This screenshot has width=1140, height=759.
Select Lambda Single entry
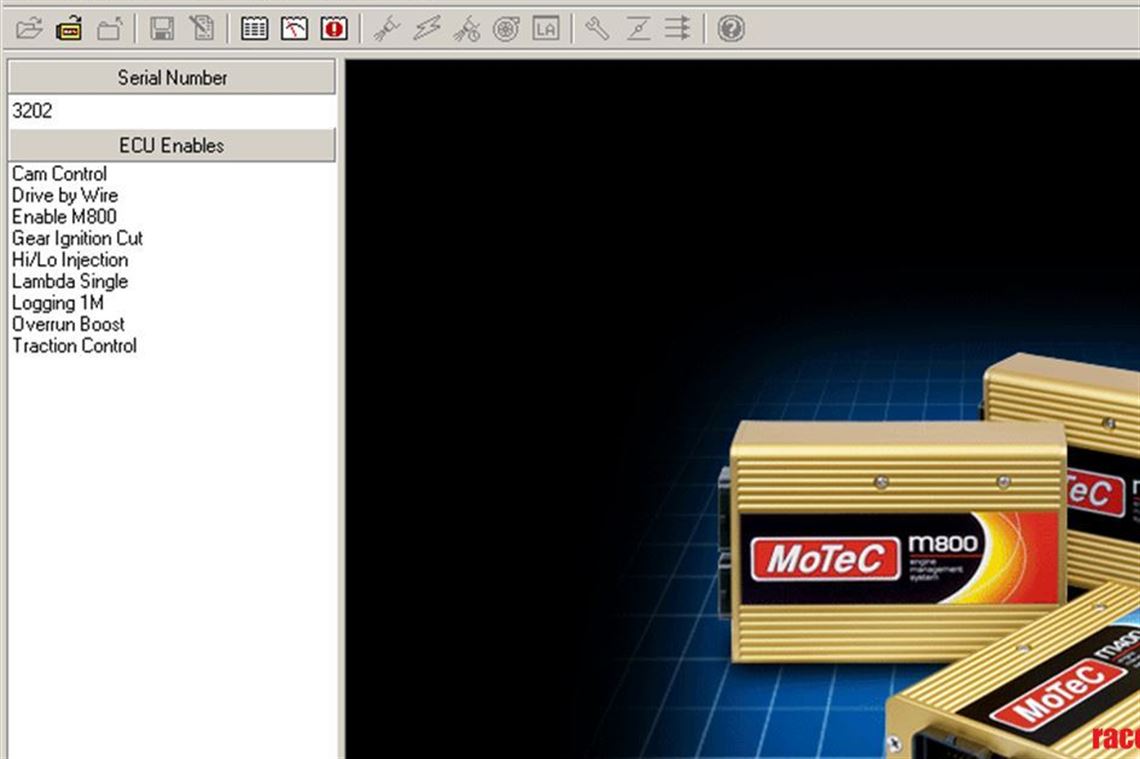(x=70, y=281)
